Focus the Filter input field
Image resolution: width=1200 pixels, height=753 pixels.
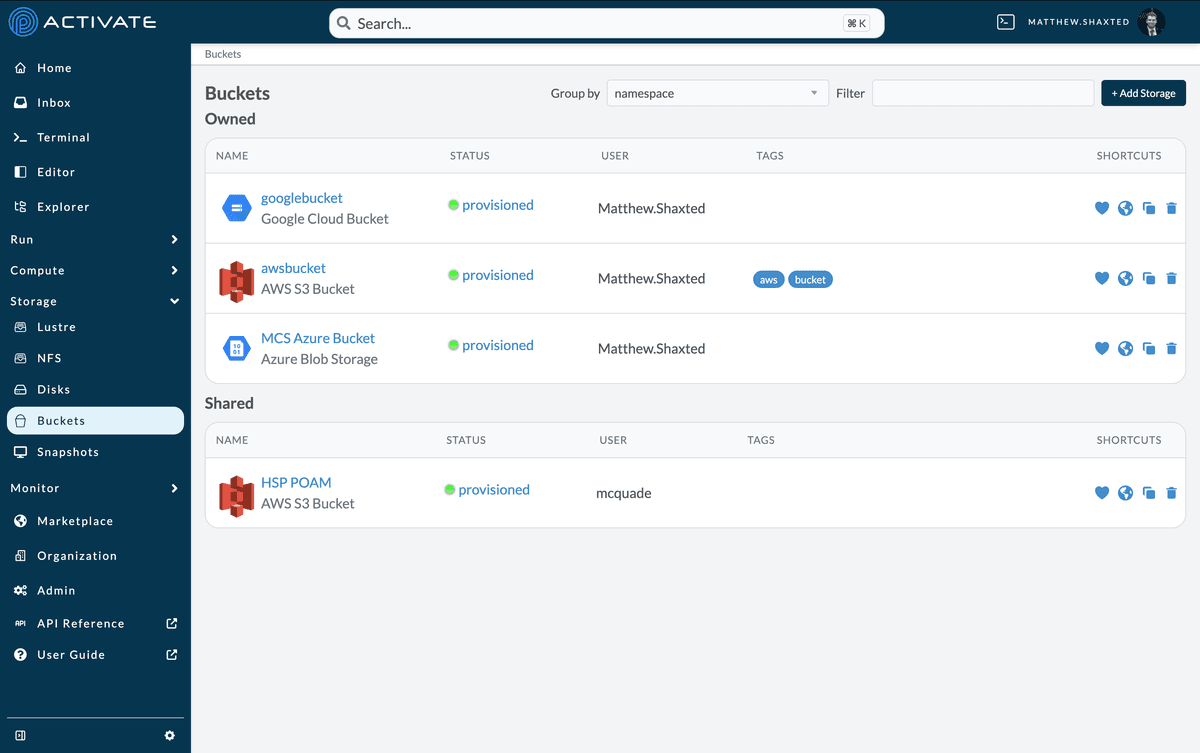pos(983,93)
